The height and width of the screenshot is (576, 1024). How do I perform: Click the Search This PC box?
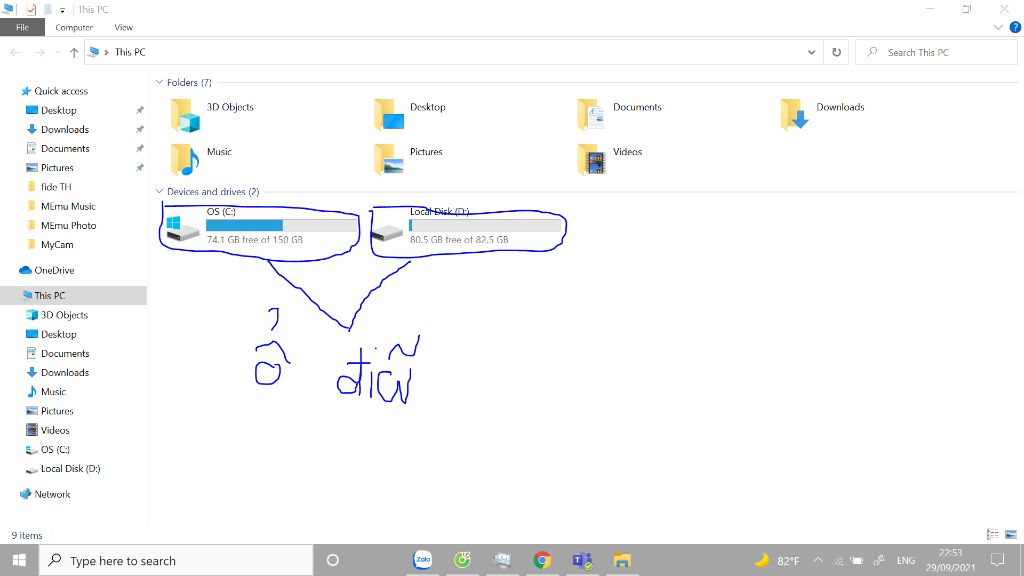pyautogui.click(x=936, y=52)
